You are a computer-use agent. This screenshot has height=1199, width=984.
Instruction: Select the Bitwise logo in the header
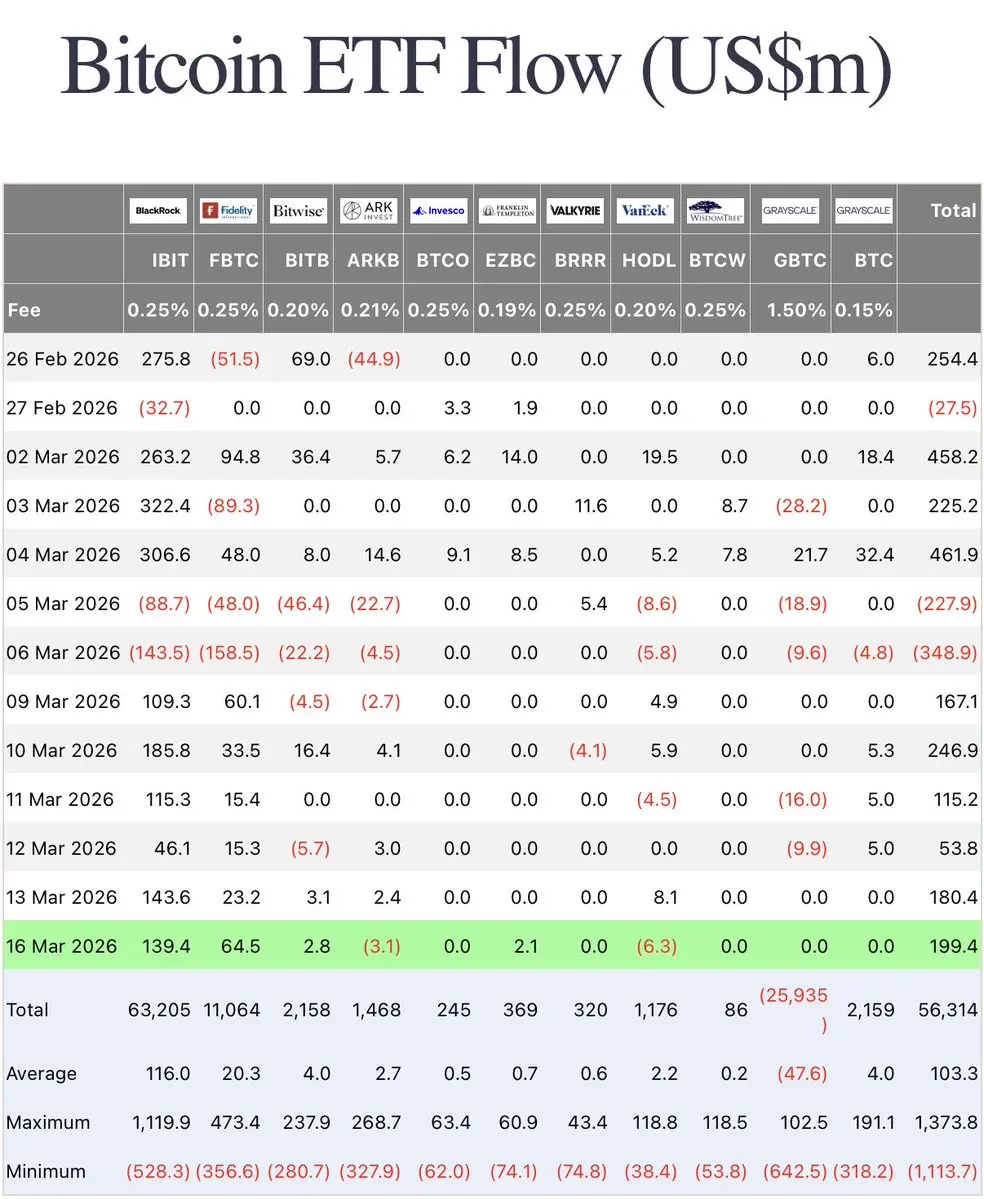pyautogui.click(x=298, y=210)
